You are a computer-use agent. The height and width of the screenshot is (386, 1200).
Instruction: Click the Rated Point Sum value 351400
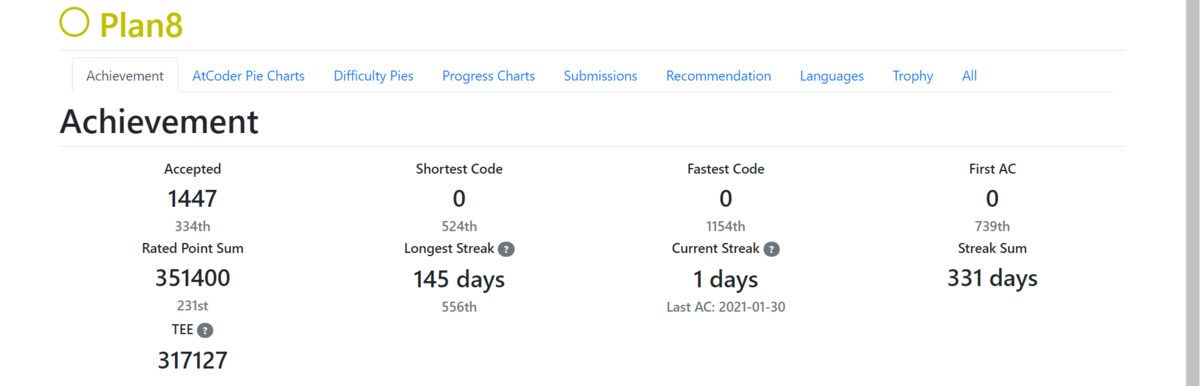click(192, 278)
